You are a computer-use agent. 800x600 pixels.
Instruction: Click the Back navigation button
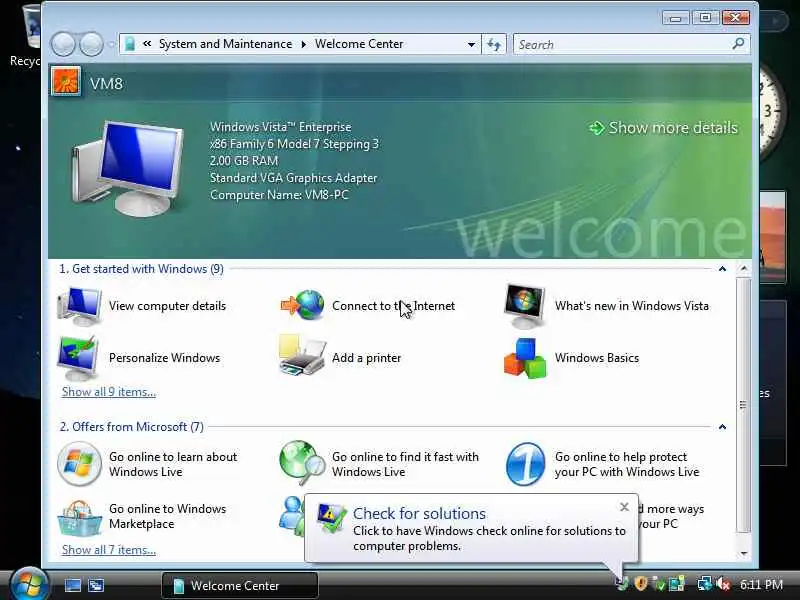(x=63, y=44)
